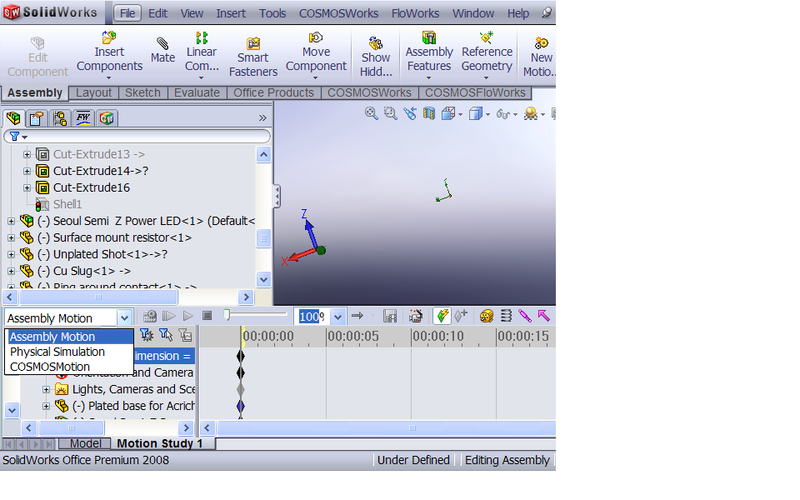The image size is (800, 500).
Task: Open the COSMOSWorks menu
Action: tap(339, 13)
